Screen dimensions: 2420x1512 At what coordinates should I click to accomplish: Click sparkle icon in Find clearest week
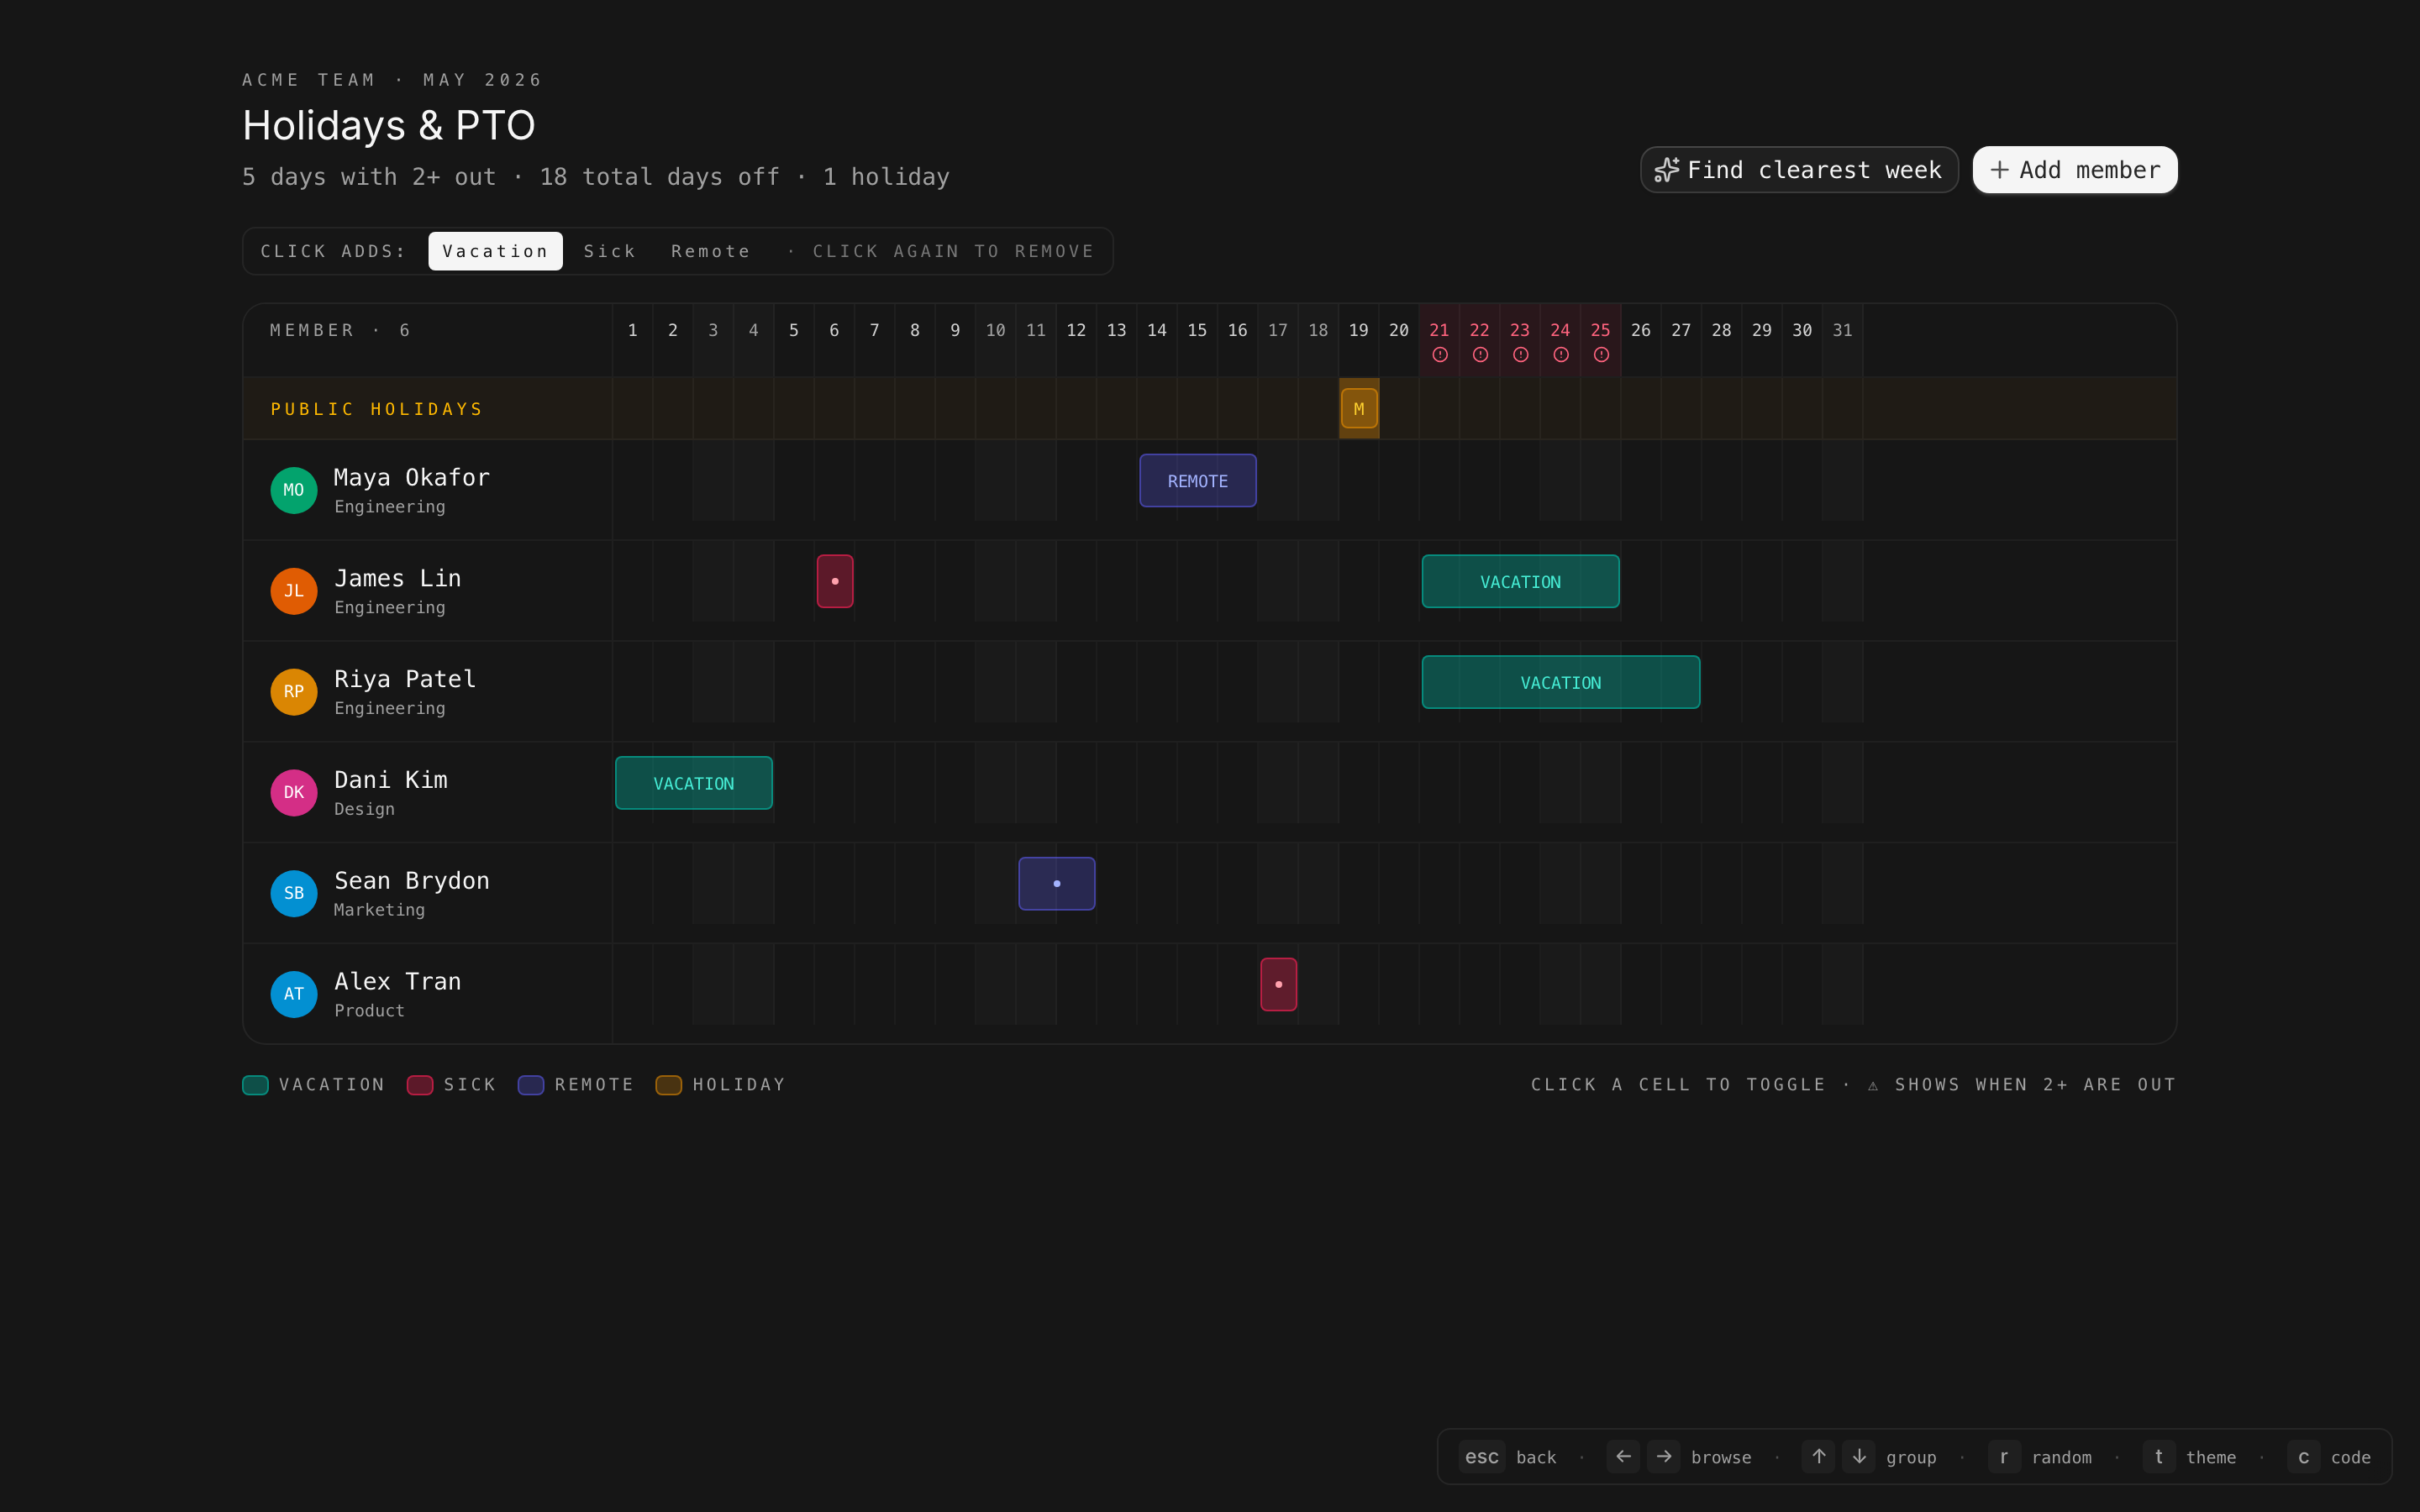tap(1666, 170)
